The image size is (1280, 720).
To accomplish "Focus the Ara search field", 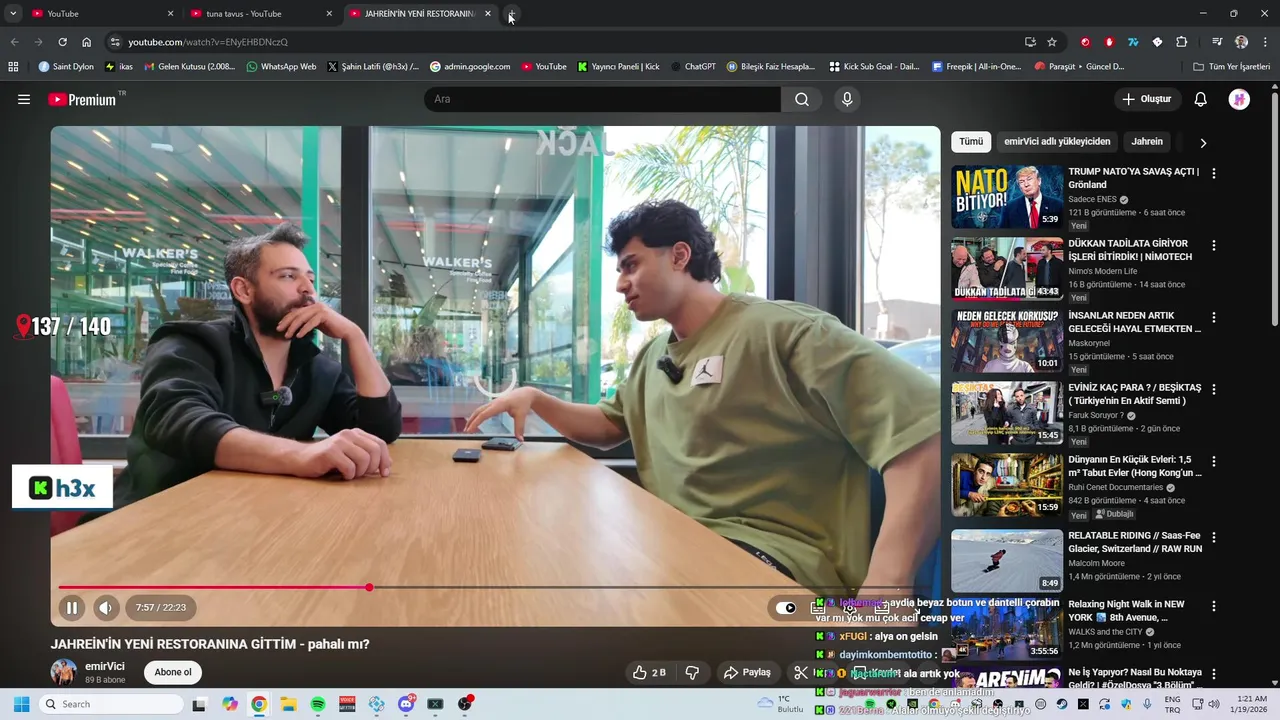I will click(x=603, y=99).
